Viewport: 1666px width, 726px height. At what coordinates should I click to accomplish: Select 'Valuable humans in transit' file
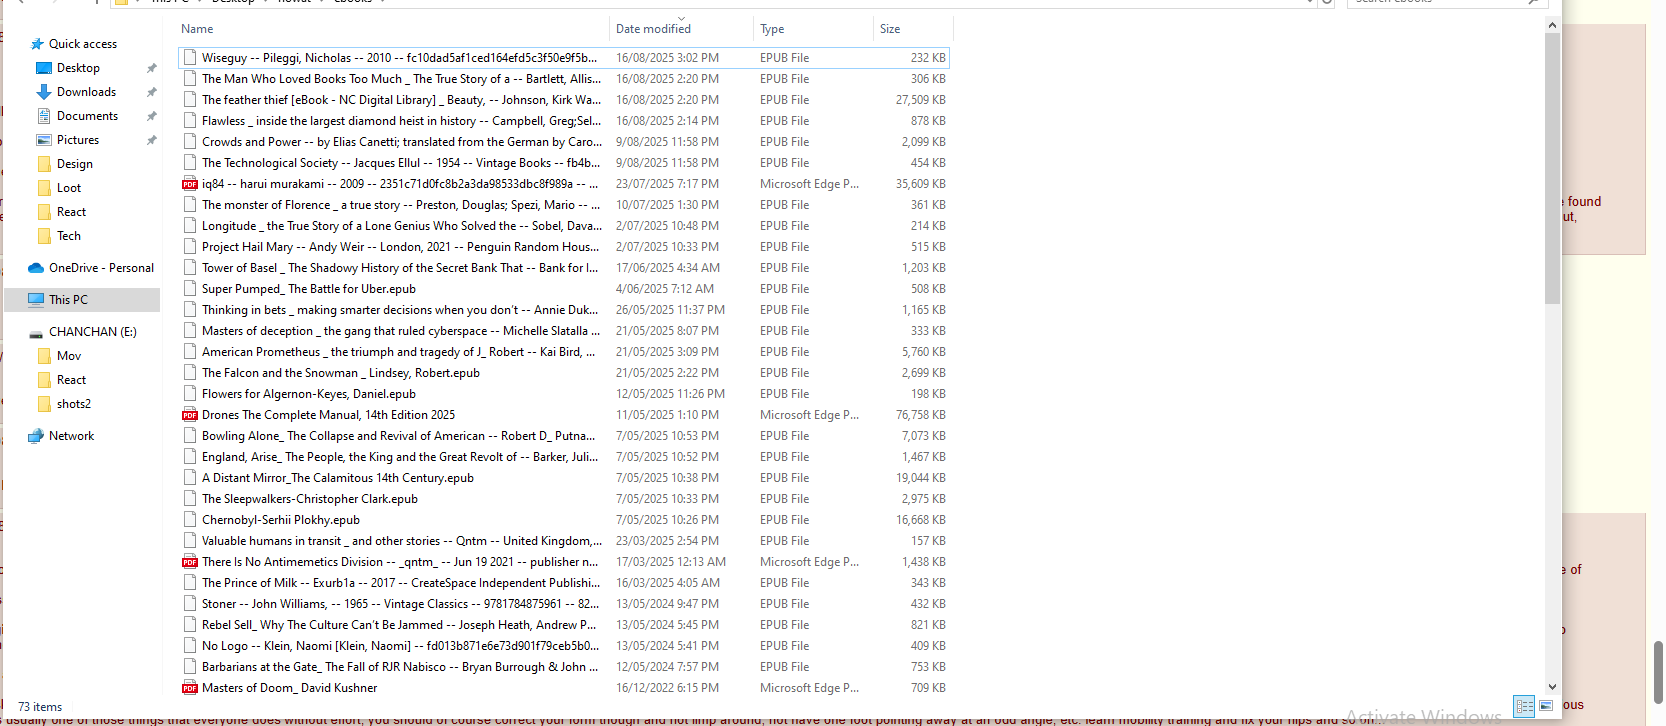[401, 541]
